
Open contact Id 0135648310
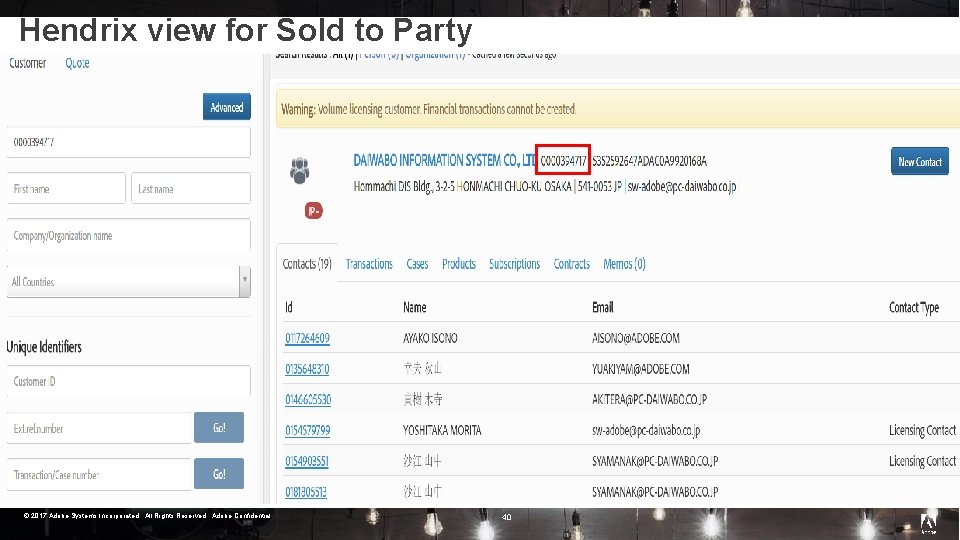(x=307, y=369)
